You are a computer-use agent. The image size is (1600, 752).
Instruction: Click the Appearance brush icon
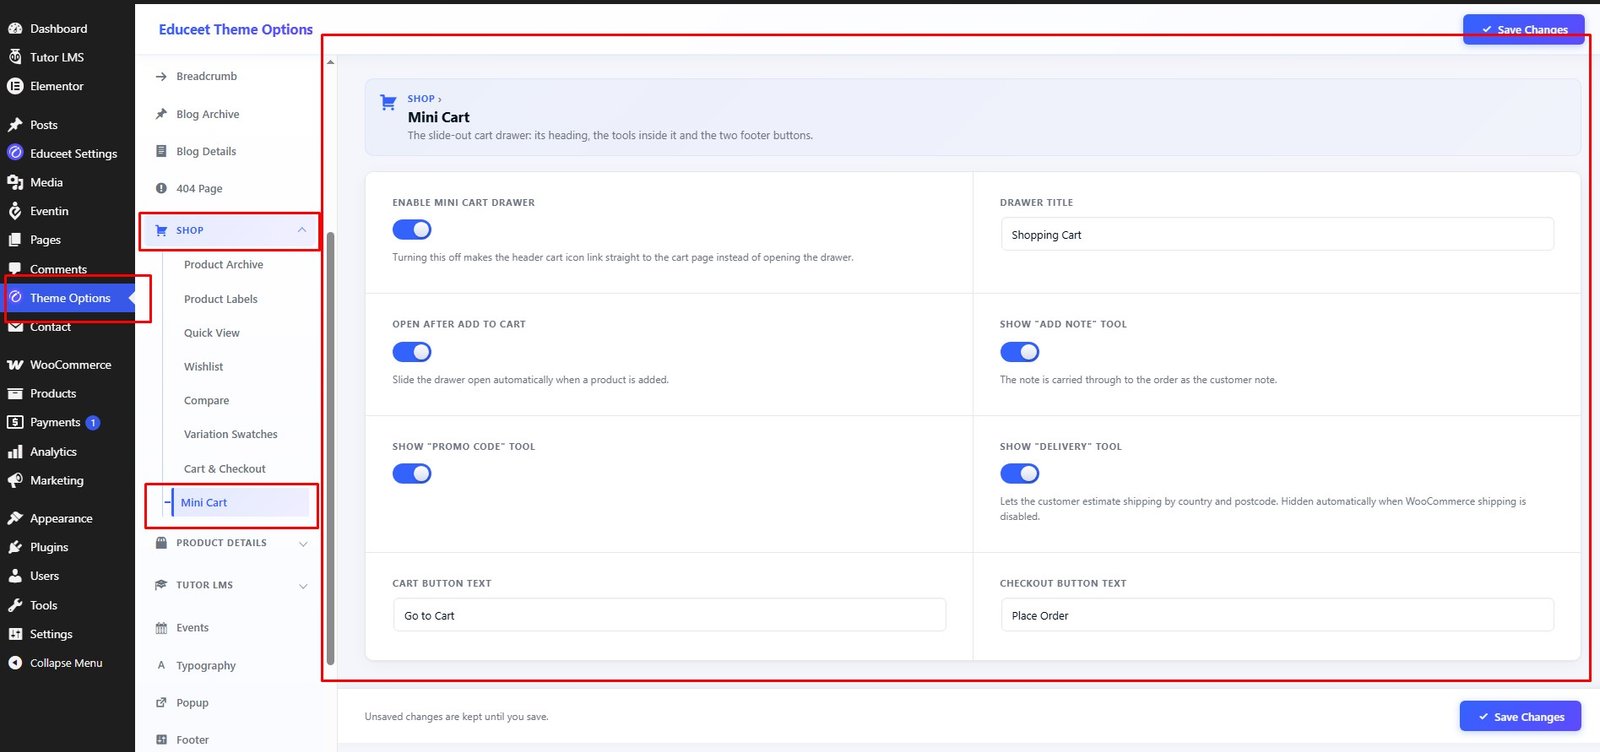click(x=15, y=518)
